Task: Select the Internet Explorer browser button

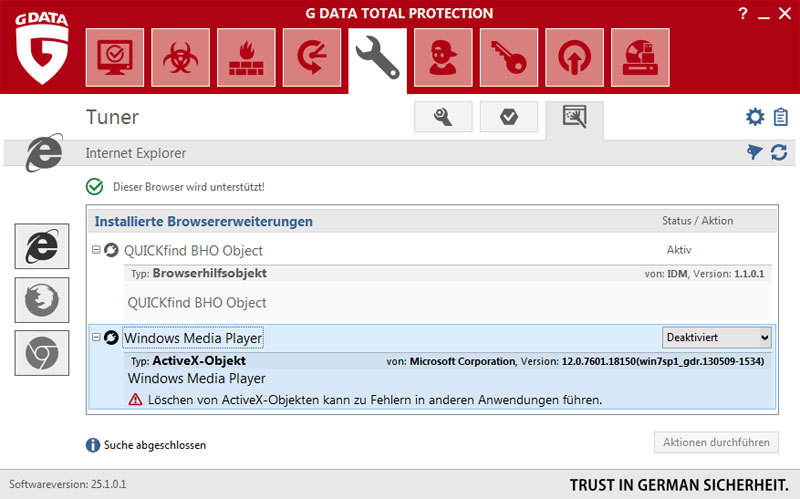Action: (x=42, y=246)
